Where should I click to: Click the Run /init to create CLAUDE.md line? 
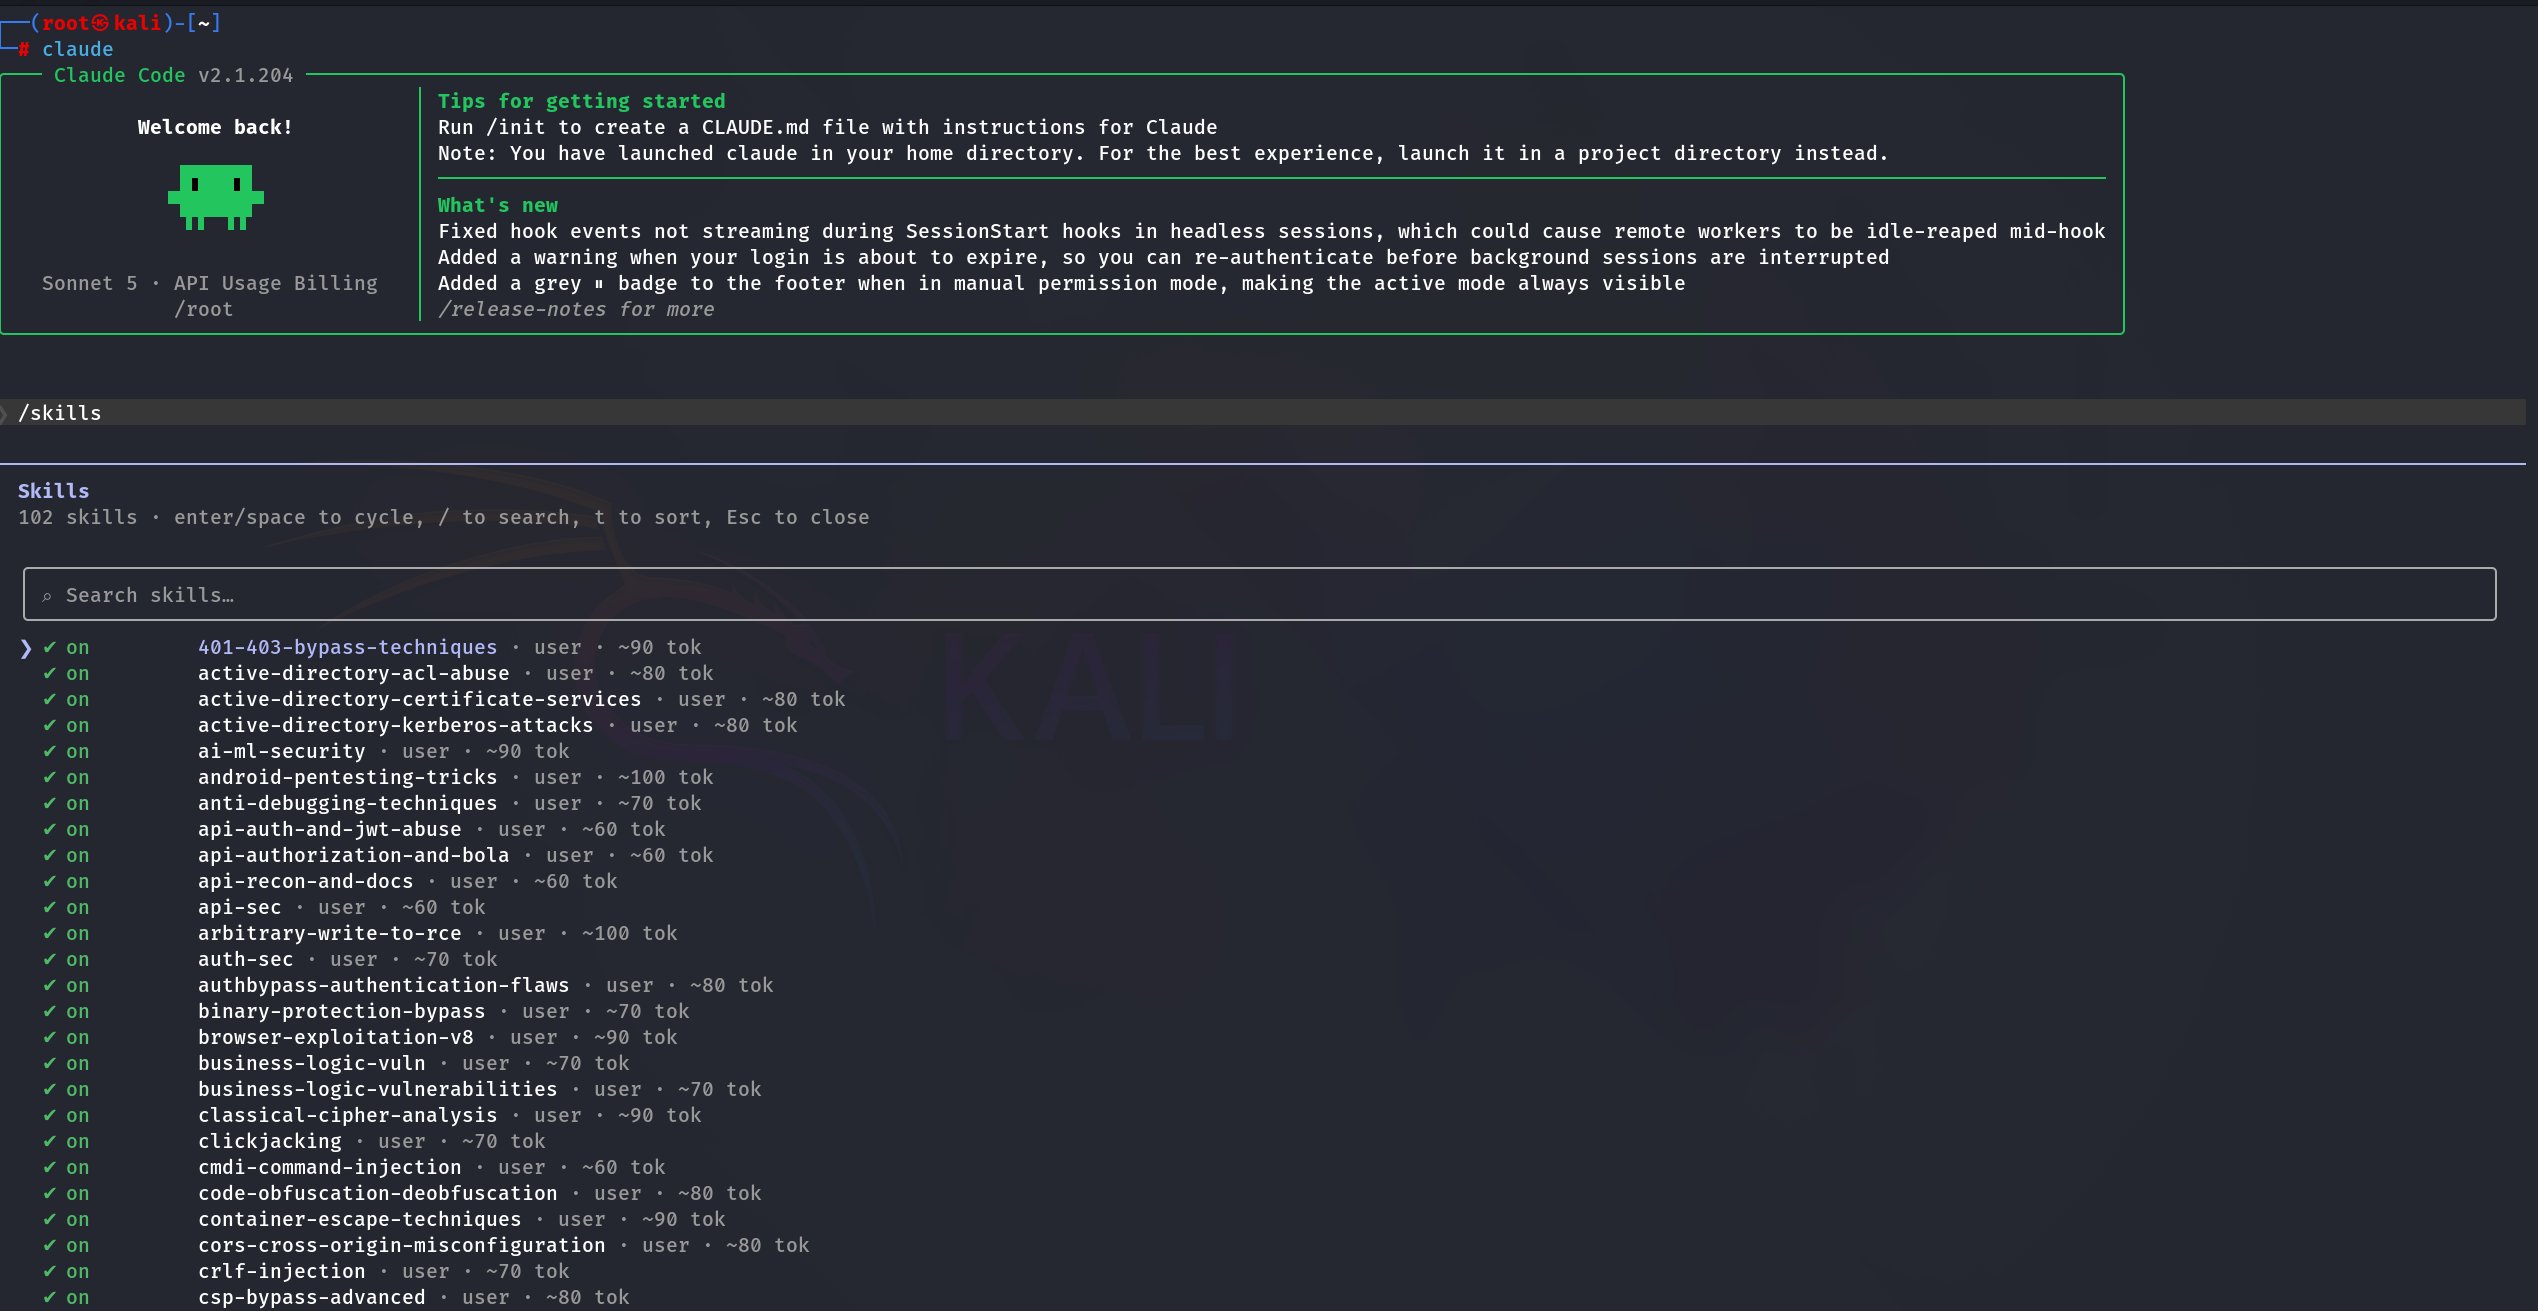pyautogui.click(x=828, y=127)
